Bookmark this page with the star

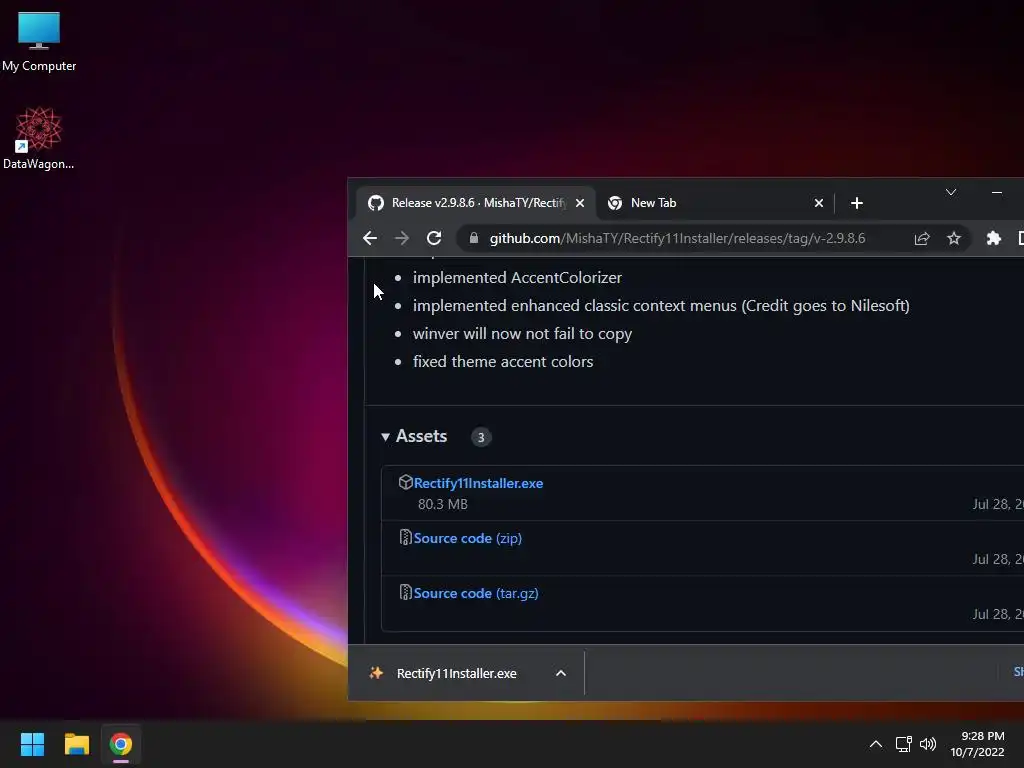tap(953, 238)
